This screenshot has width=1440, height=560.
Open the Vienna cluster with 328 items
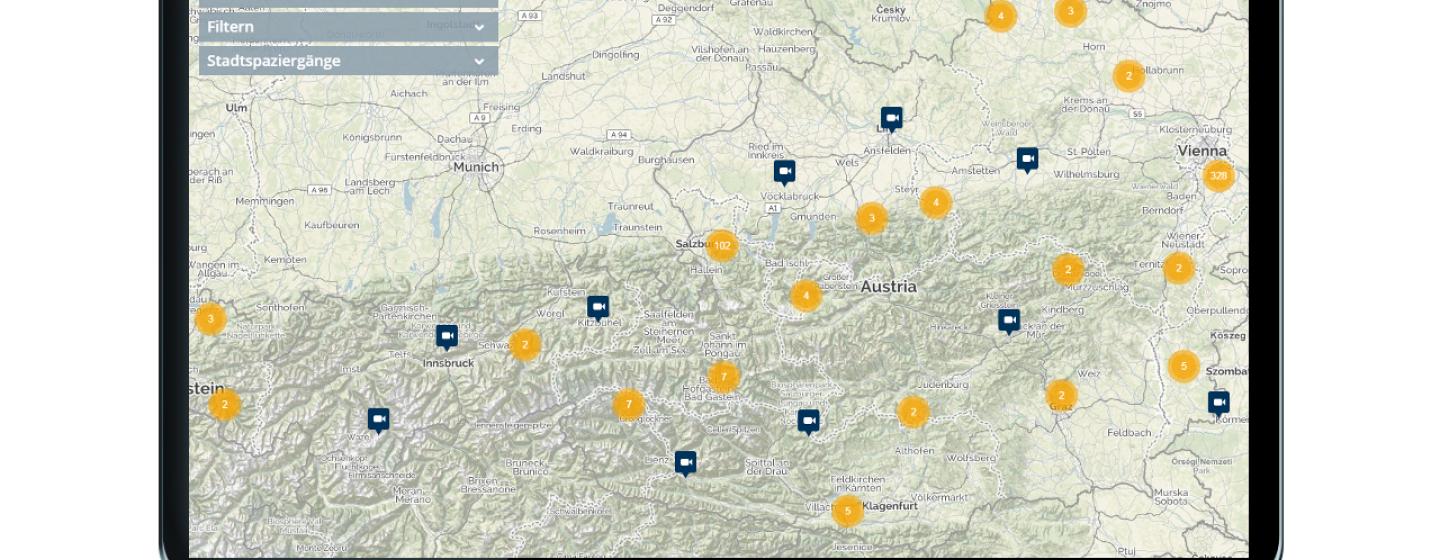1219,176
